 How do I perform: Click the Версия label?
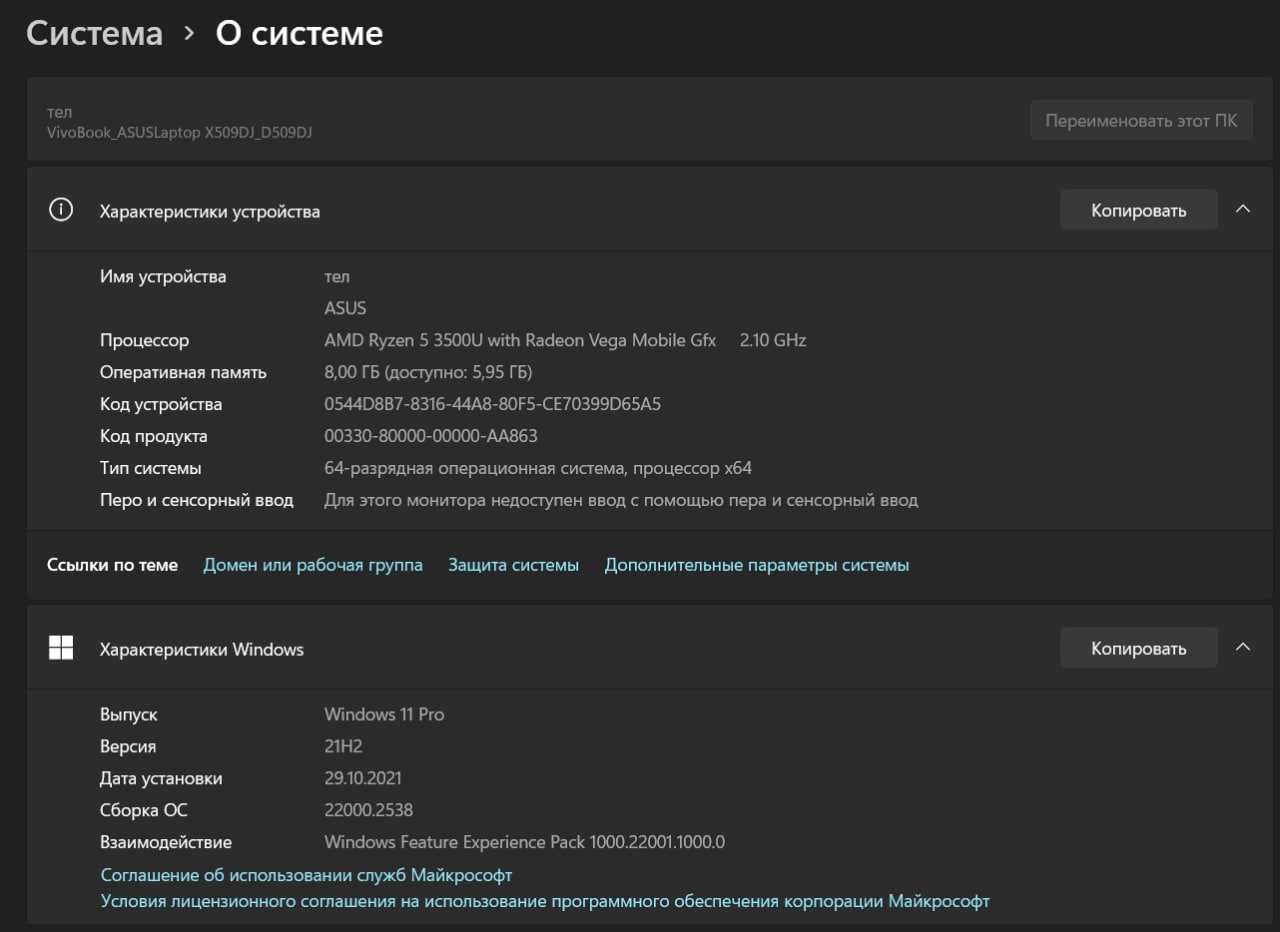pos(128,746)
